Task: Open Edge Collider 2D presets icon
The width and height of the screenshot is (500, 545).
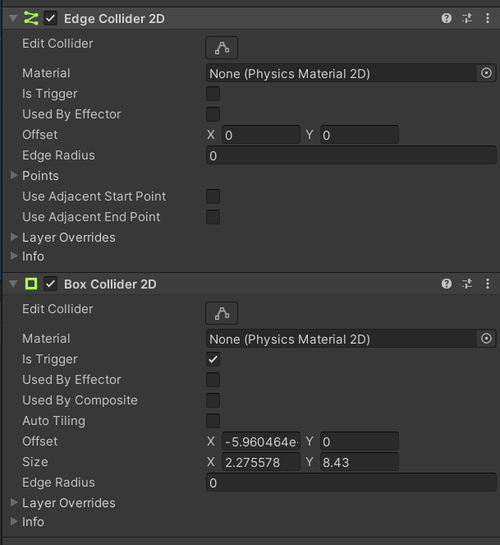Action: [x=467, y=18]
